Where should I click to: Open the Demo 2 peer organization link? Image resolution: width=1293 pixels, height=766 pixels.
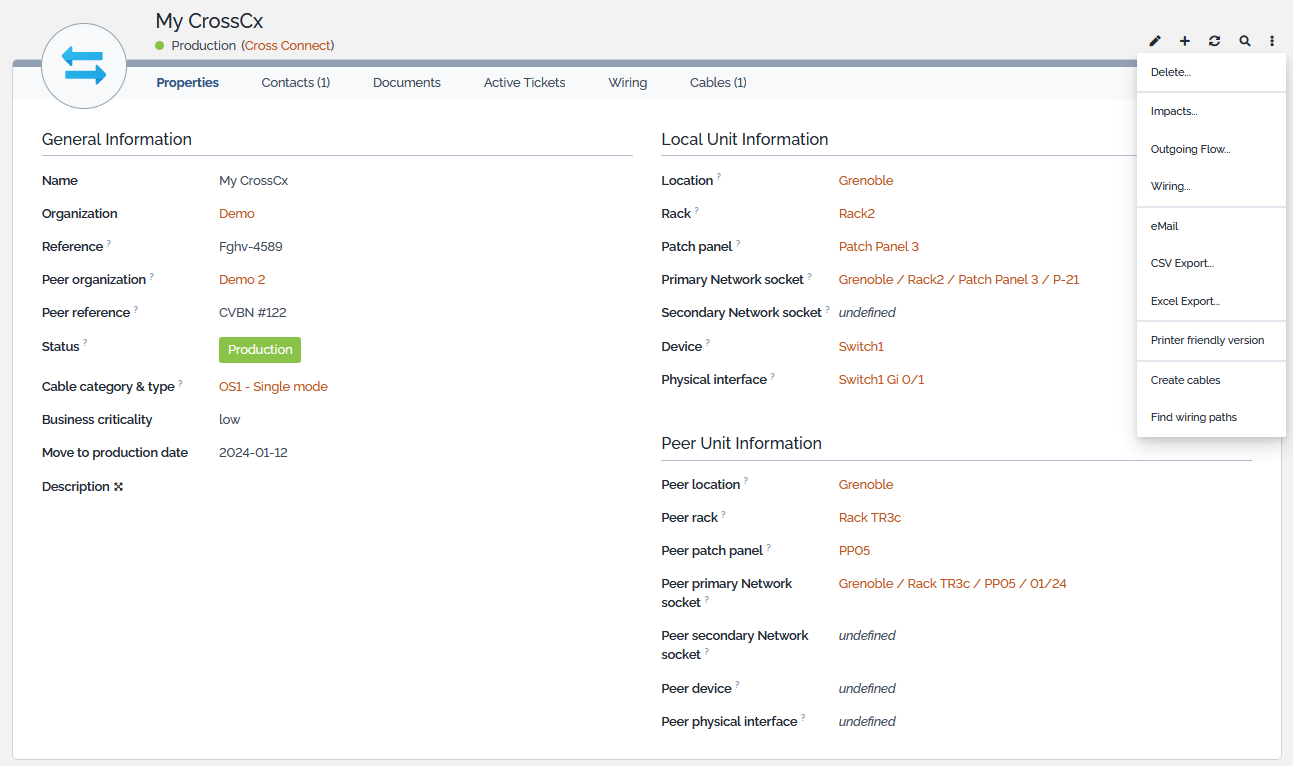242,280
